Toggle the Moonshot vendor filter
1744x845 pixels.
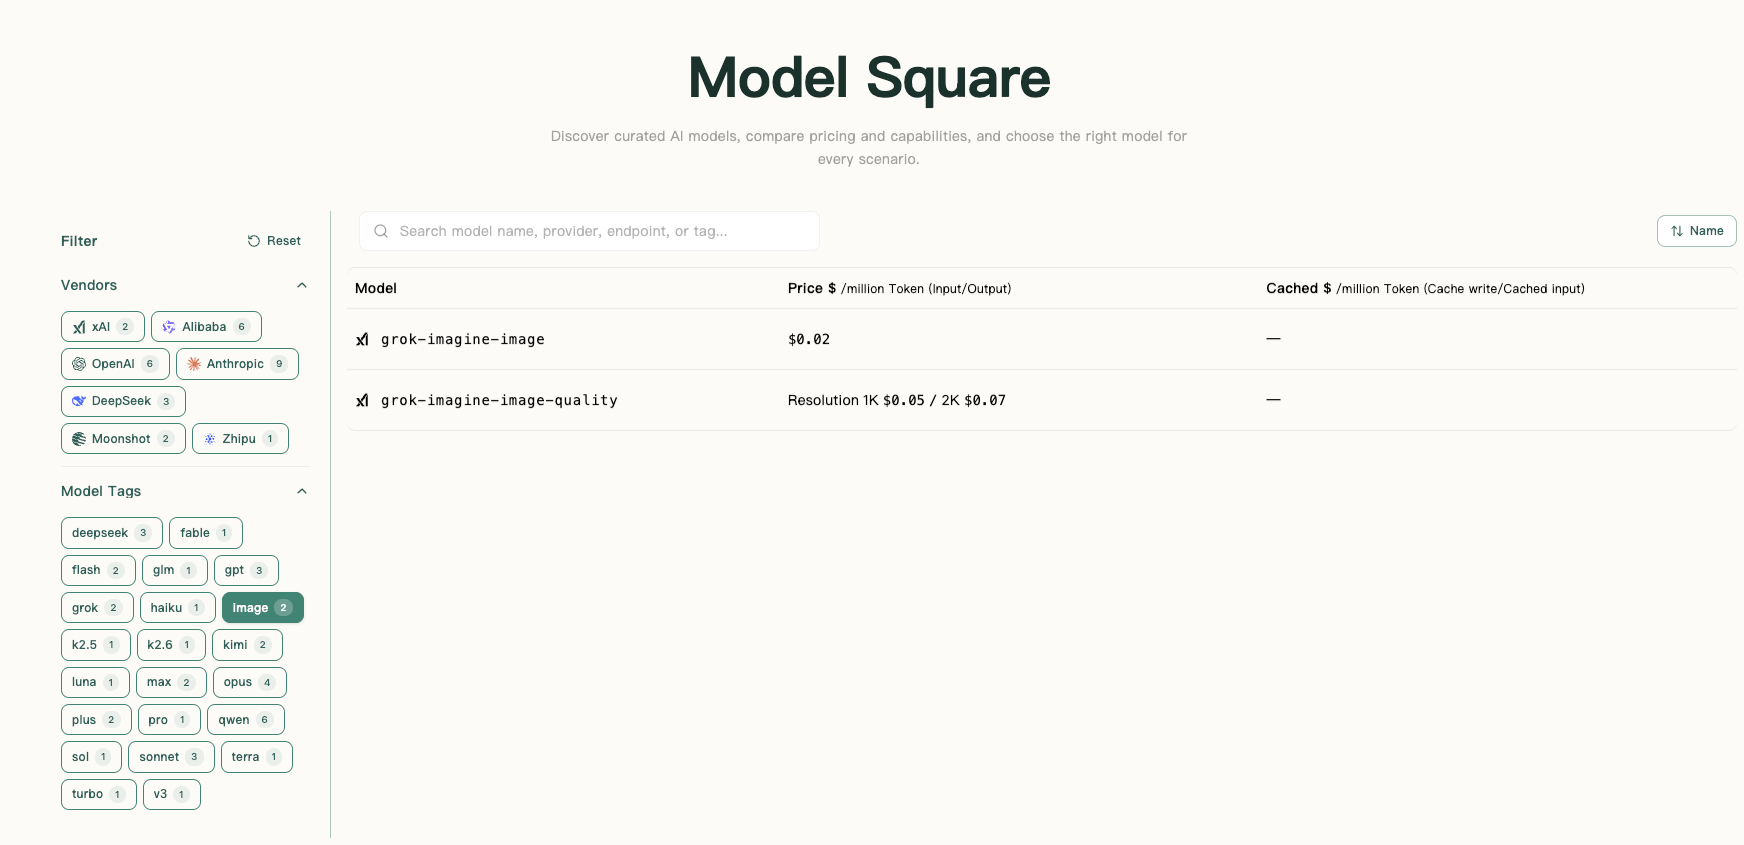(x=123, y=439)
